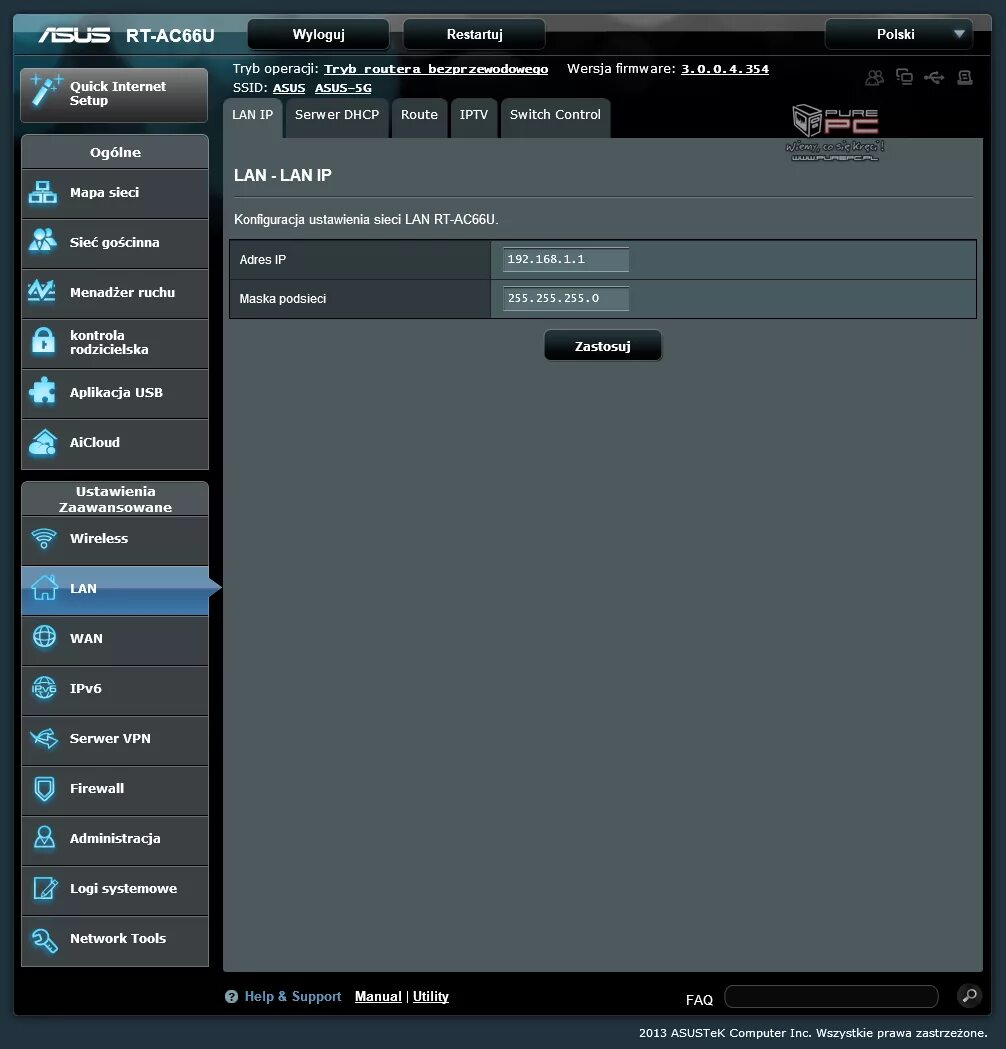Image resolution: width=1006 pixels, height=1049 pixels.
Task: Click the Aplikacja USB puzzle icon
Action: pos(43,391)
